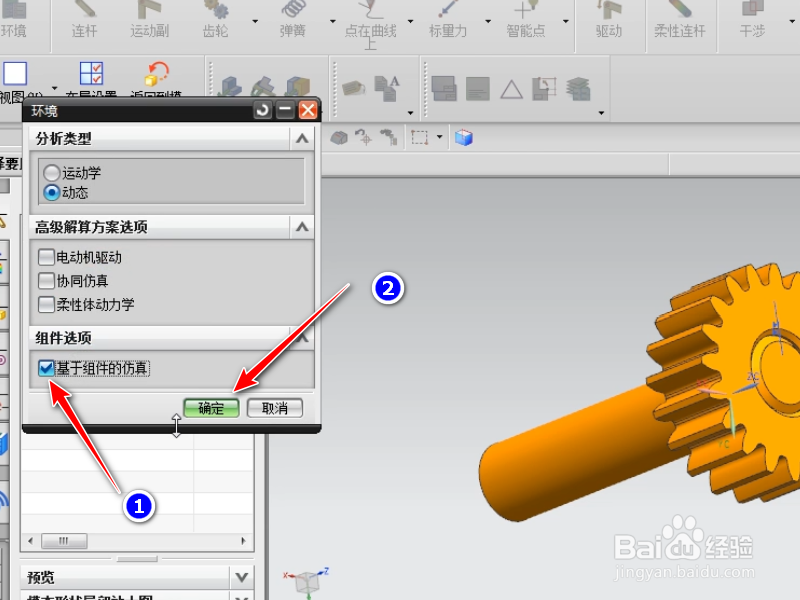Click the rotate-about-point crosshair icon
The width and height of the screenshot is (800, 600).
(x=364, y=137)
